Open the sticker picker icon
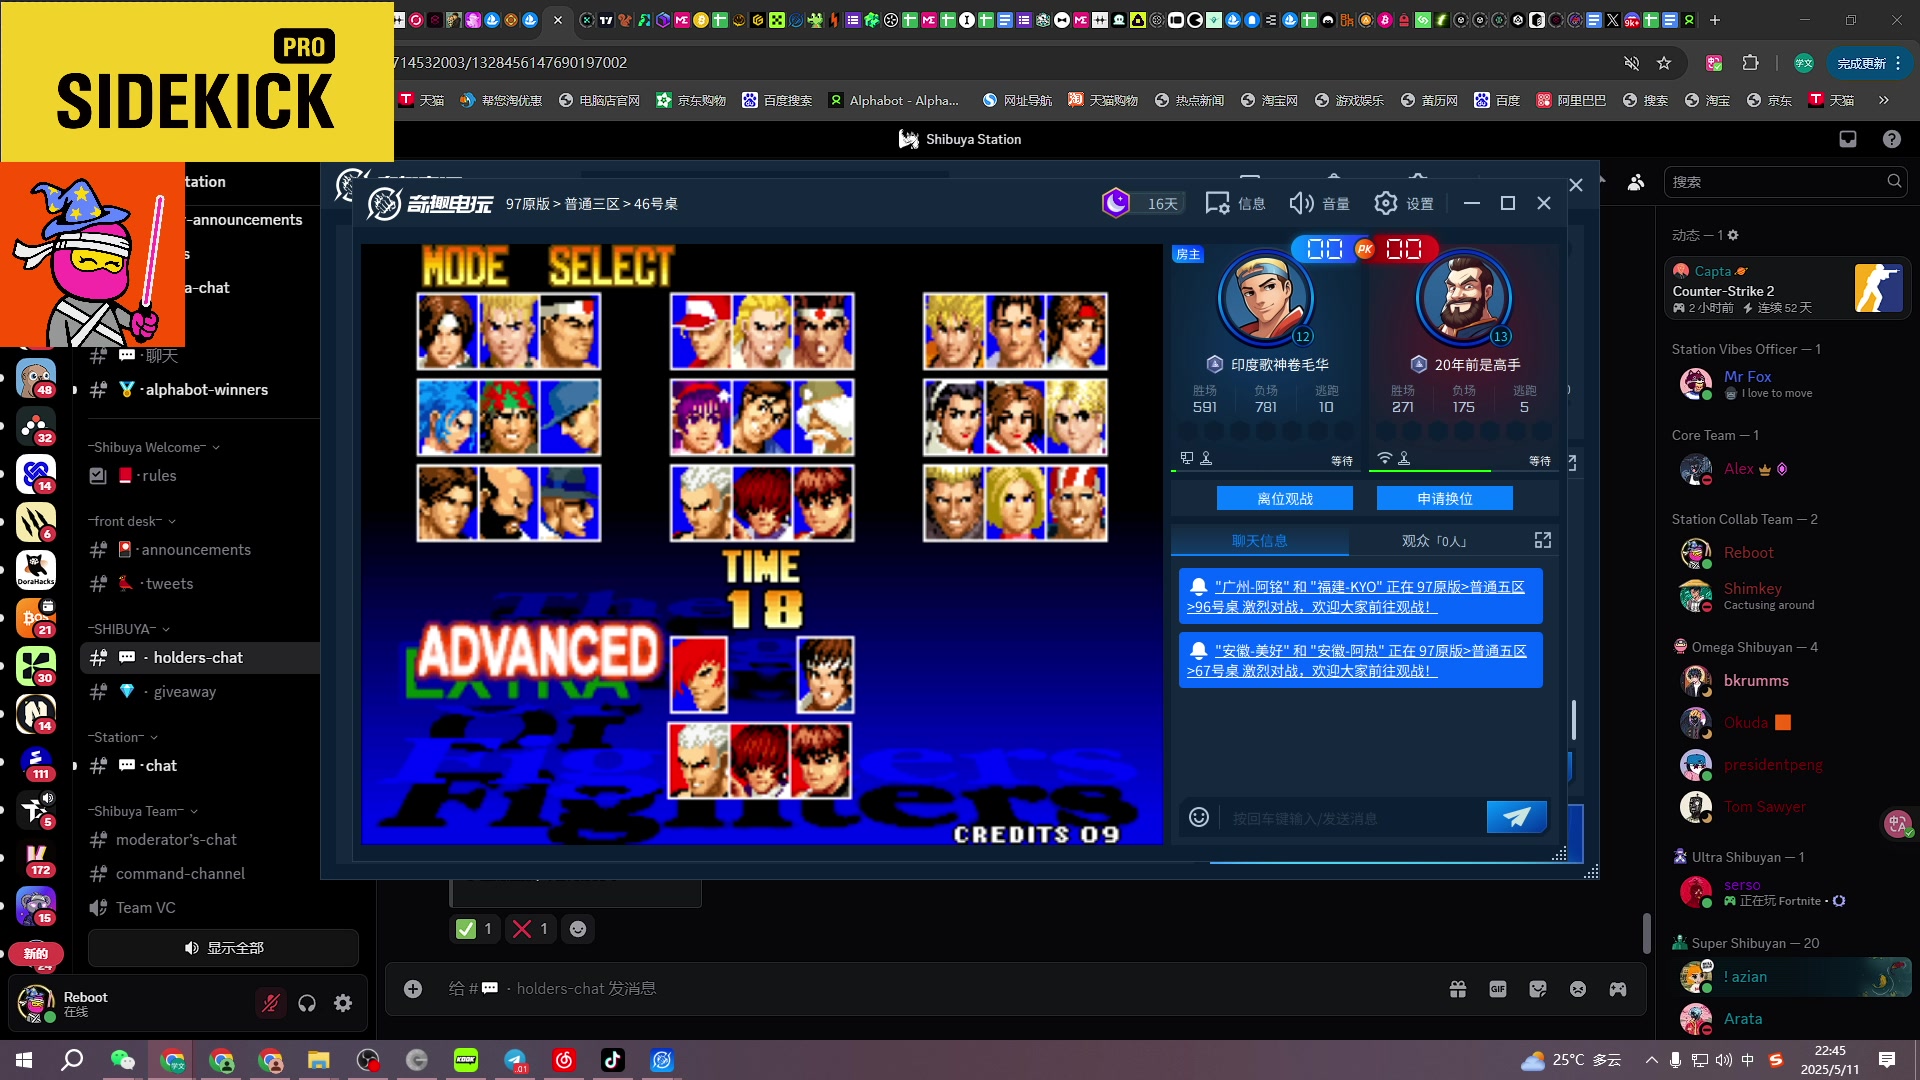The image size is (1920, 1080). [x=1538, y=989]
